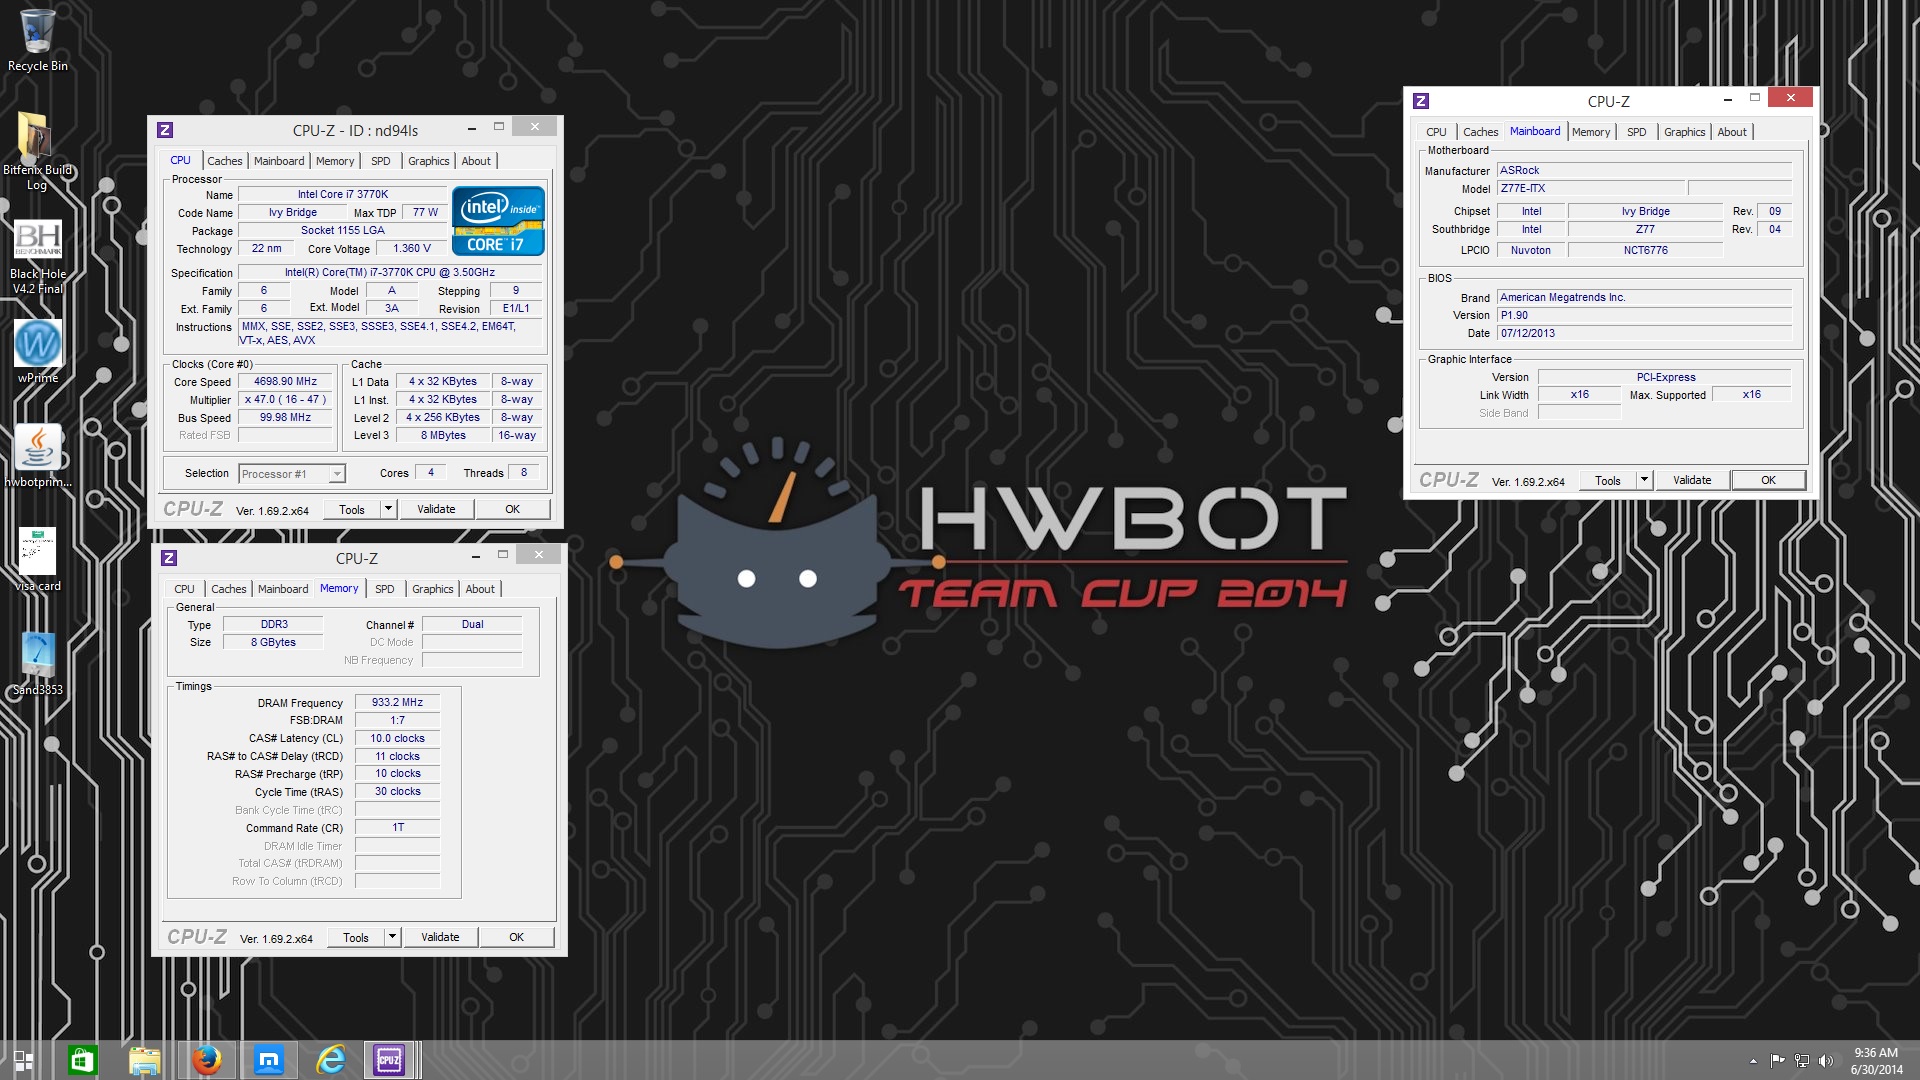Switch to Mainboard tab in CPU-Z ID window
This screenshot has height=1080, width=1920.
click(279, 161)
